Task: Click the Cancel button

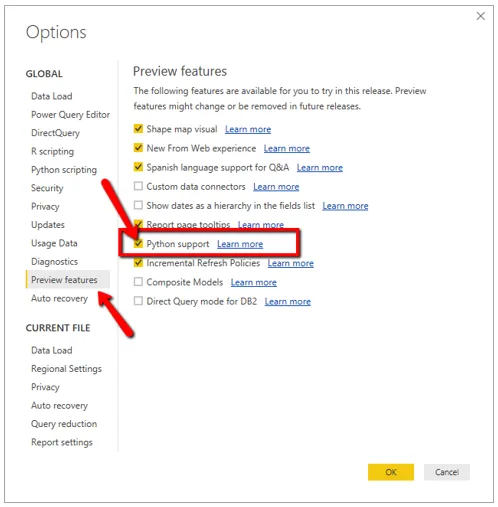Action: tap(447, 472)
